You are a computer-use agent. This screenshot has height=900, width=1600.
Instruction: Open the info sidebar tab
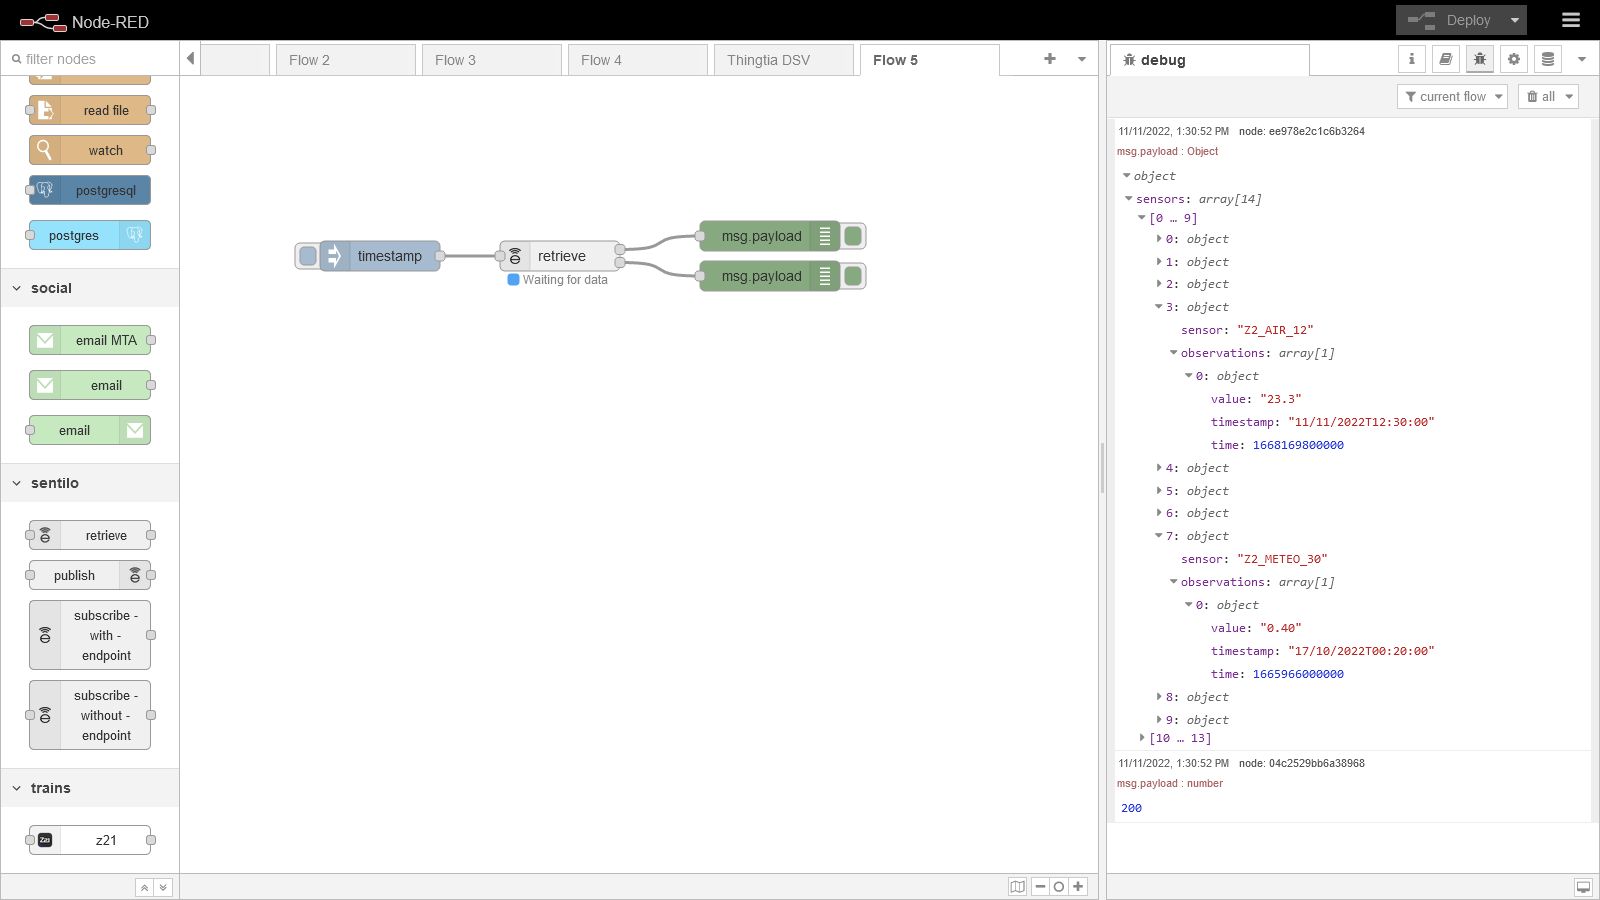(x=1412, y=59)
